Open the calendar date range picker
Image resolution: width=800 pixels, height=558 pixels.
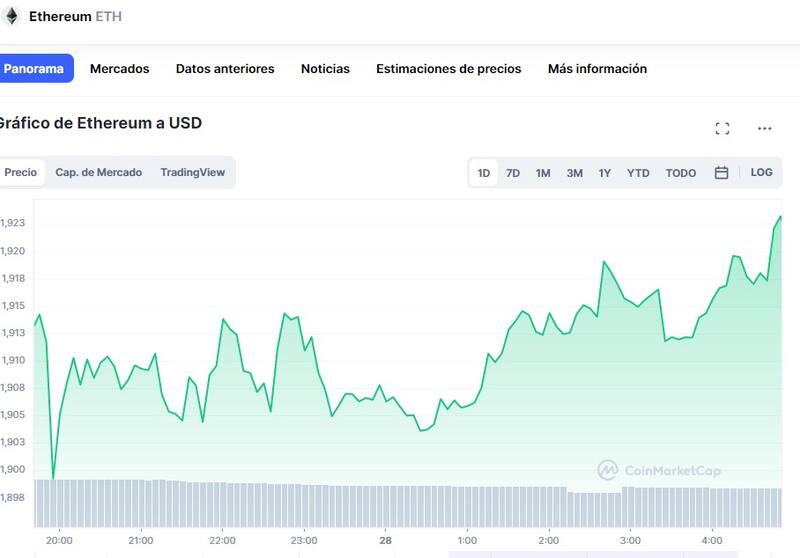pyautogui.click(x=721, y=173)
